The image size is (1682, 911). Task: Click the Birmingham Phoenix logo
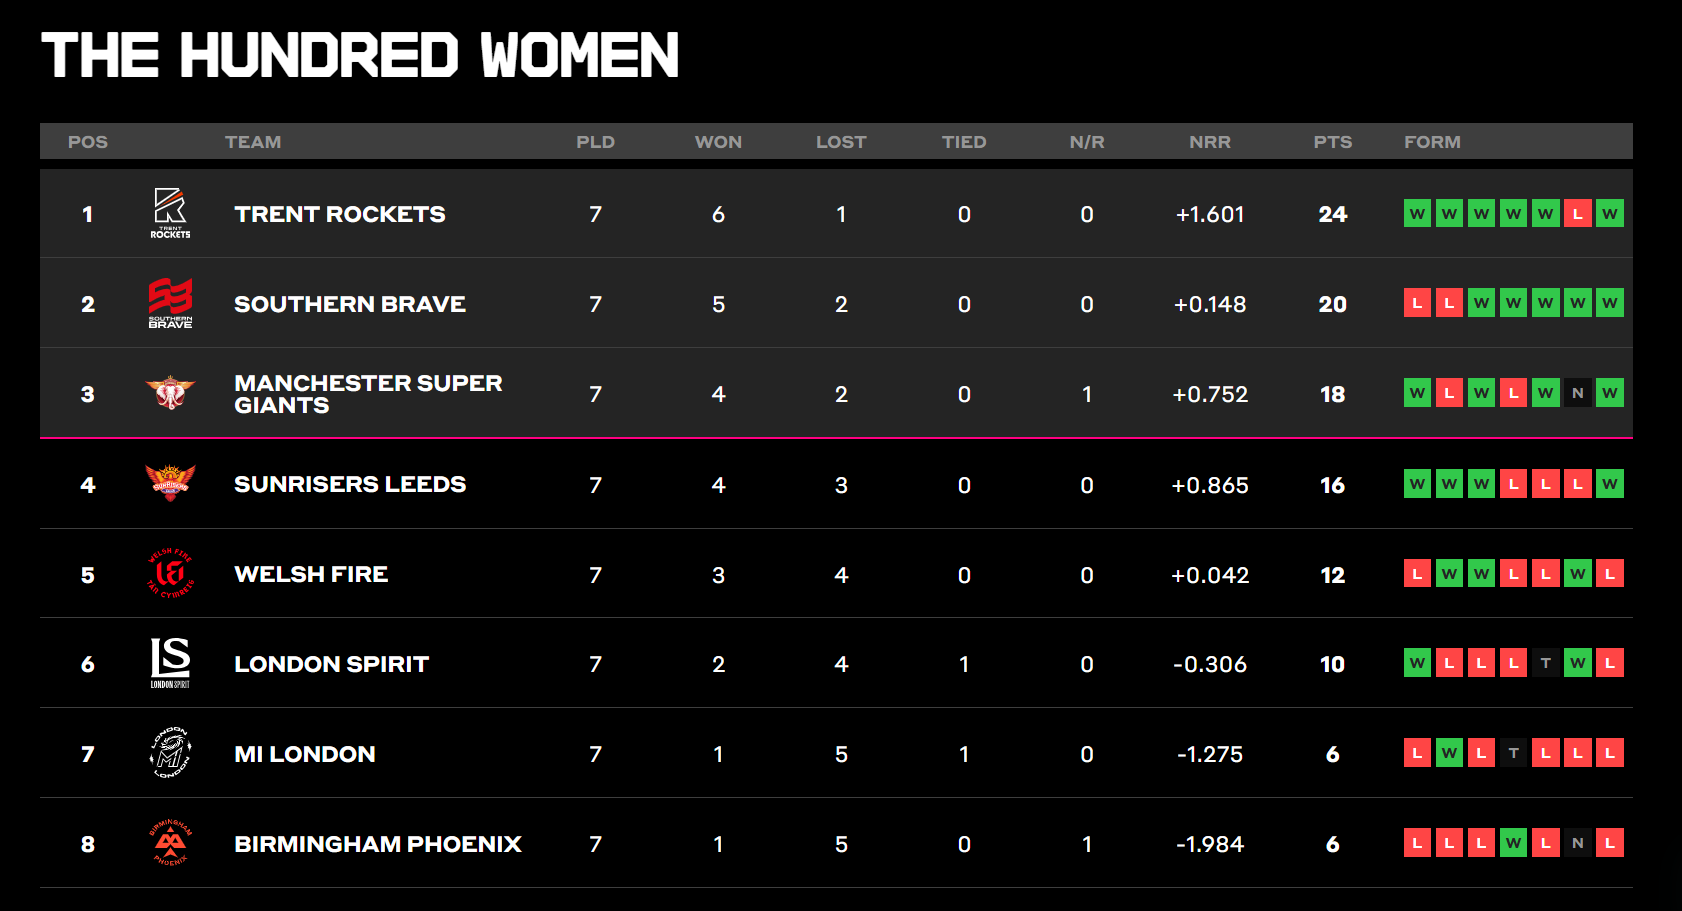pos(170,843)
